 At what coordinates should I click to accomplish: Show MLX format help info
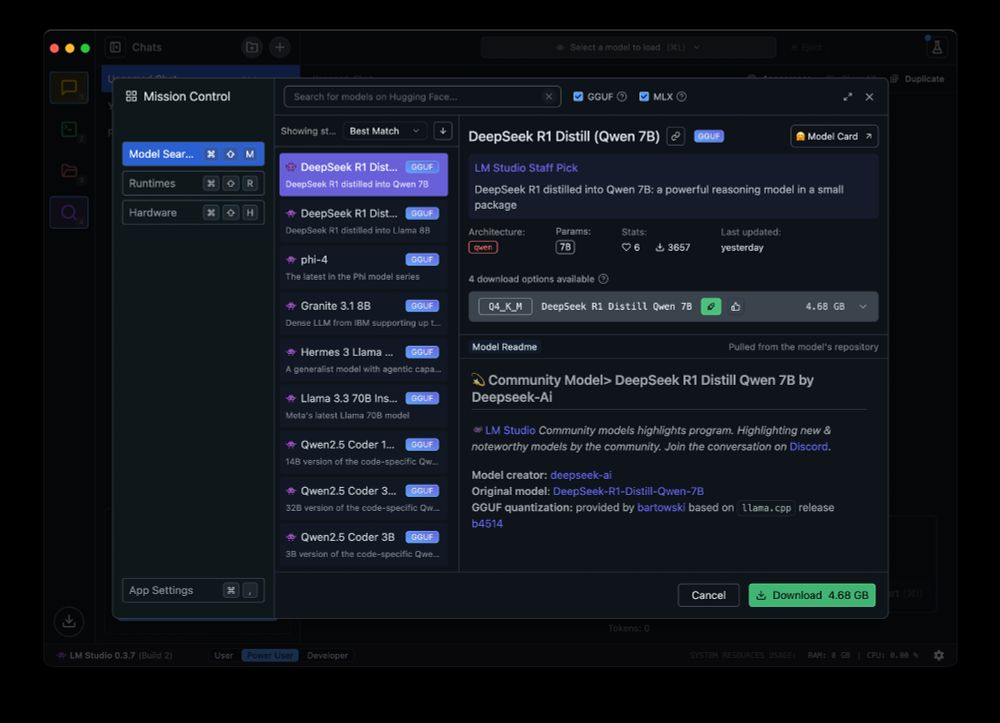[681, 97]
